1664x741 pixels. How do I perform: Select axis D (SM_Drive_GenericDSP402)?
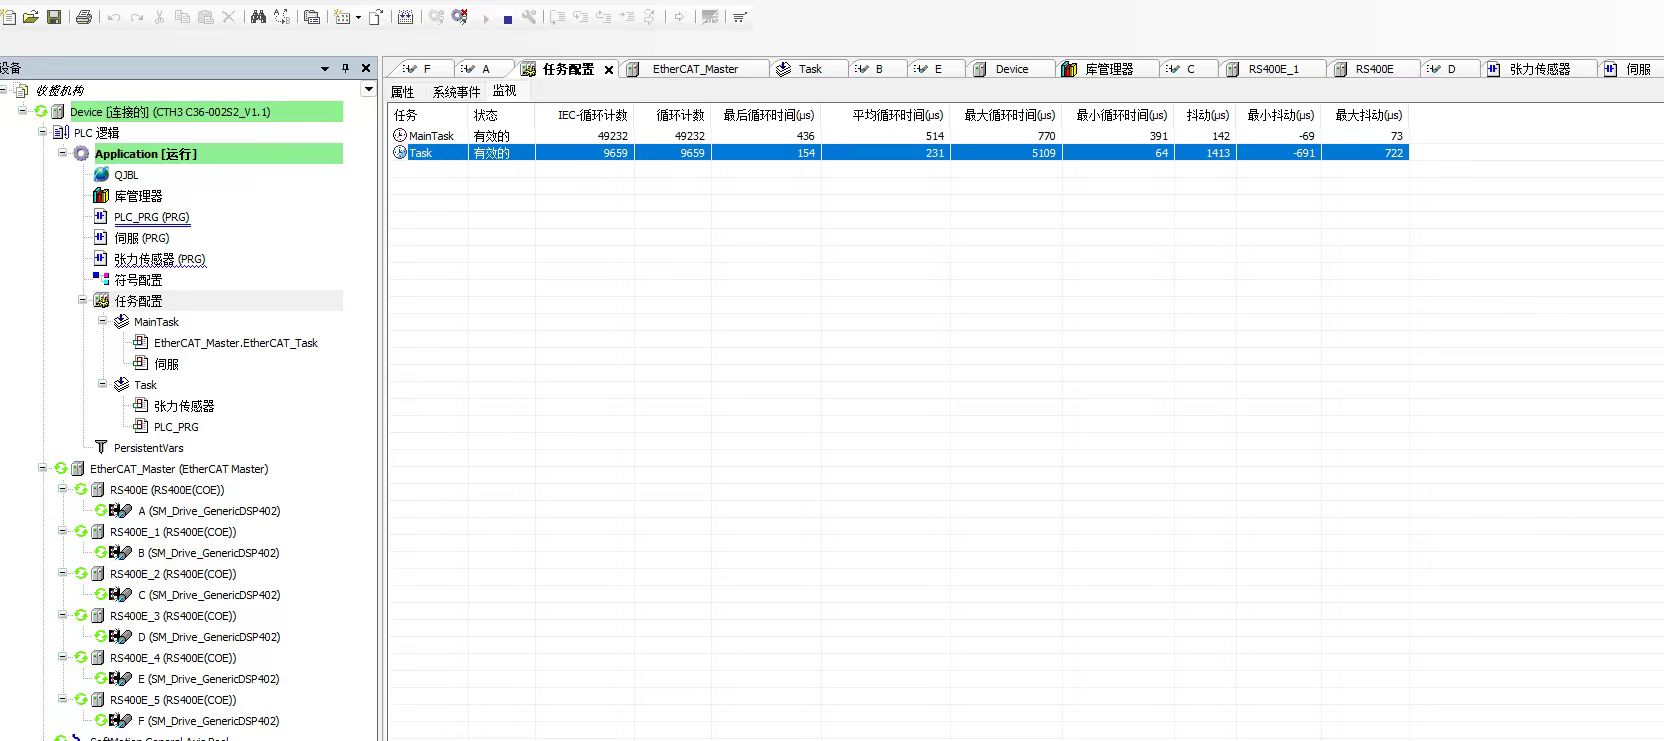(x=209, y=636)
